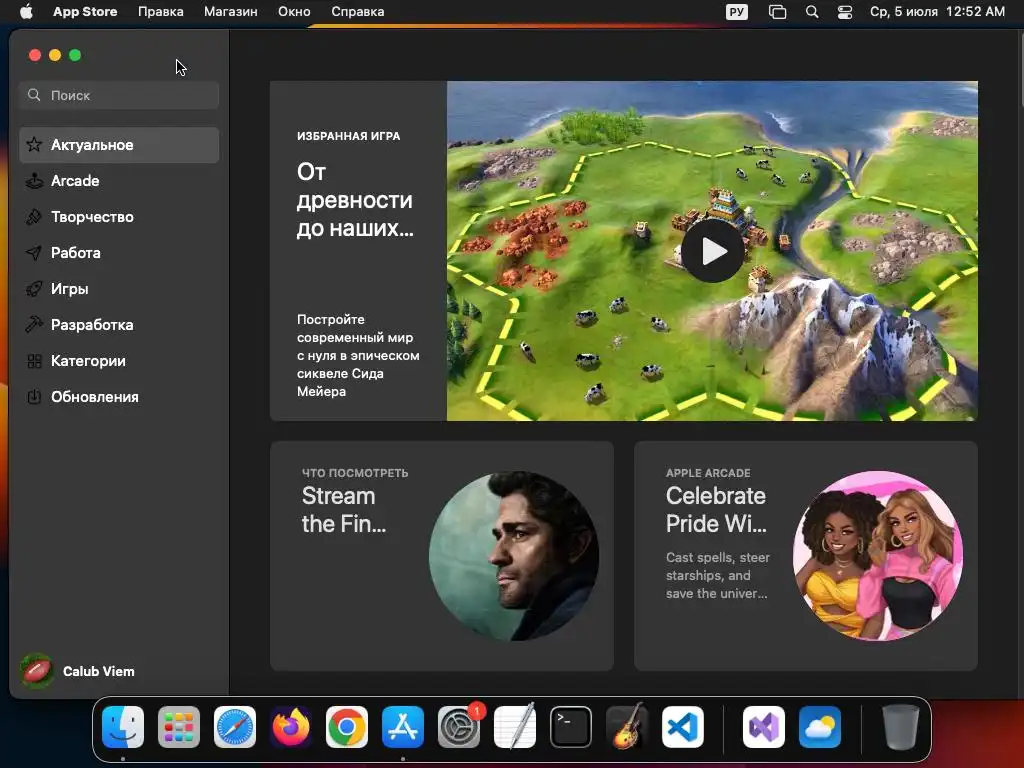Viewport: 1024px width, 768px height.
Task: Switch the РУ keyboard input source
Action: 737,12
